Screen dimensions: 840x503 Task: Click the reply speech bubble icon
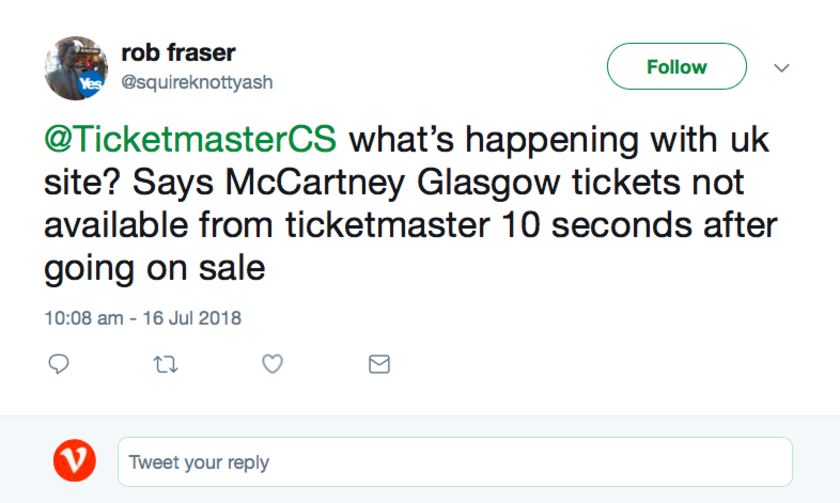pos(58,364)
